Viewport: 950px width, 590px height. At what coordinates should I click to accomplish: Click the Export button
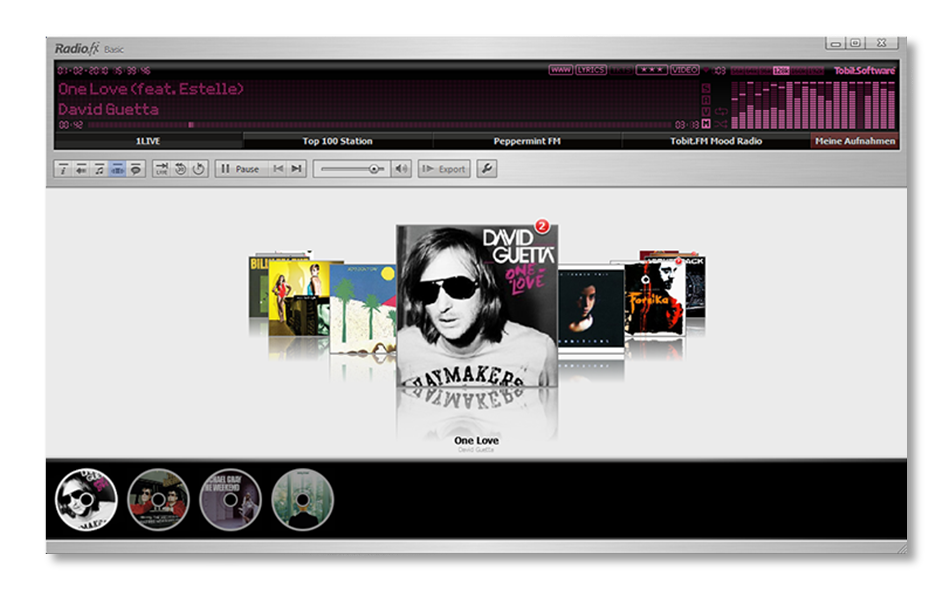(444, 169)
